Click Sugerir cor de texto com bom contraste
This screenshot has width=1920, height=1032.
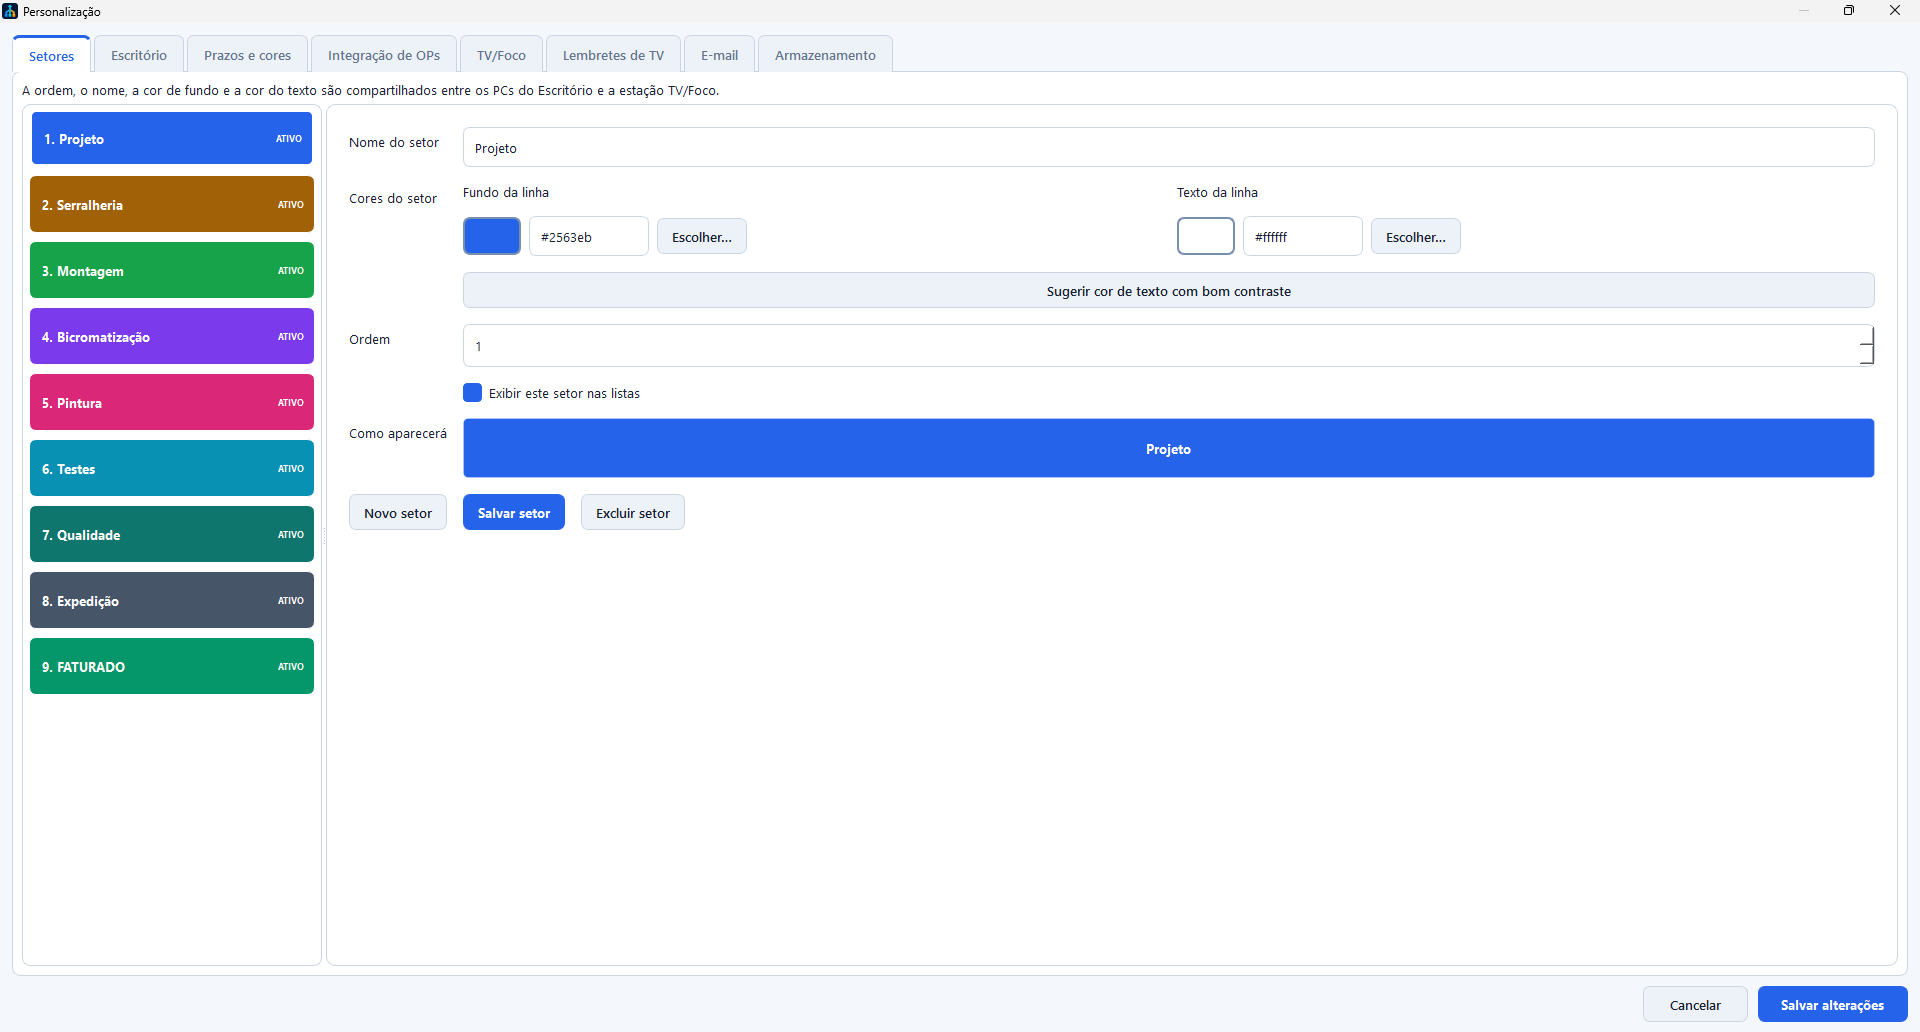click(x=1168, y=290)
